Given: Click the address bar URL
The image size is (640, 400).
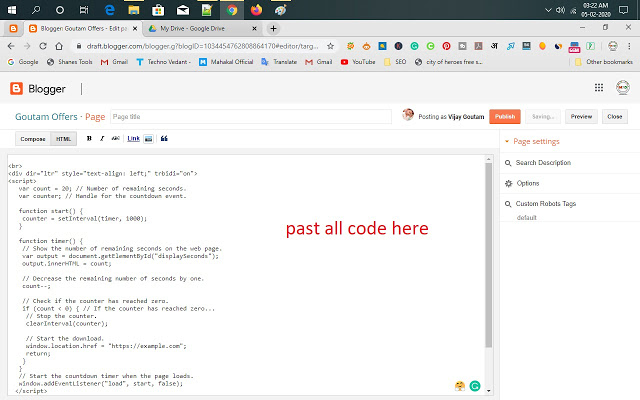Looking at the screenshot, I should coord(202,46).
